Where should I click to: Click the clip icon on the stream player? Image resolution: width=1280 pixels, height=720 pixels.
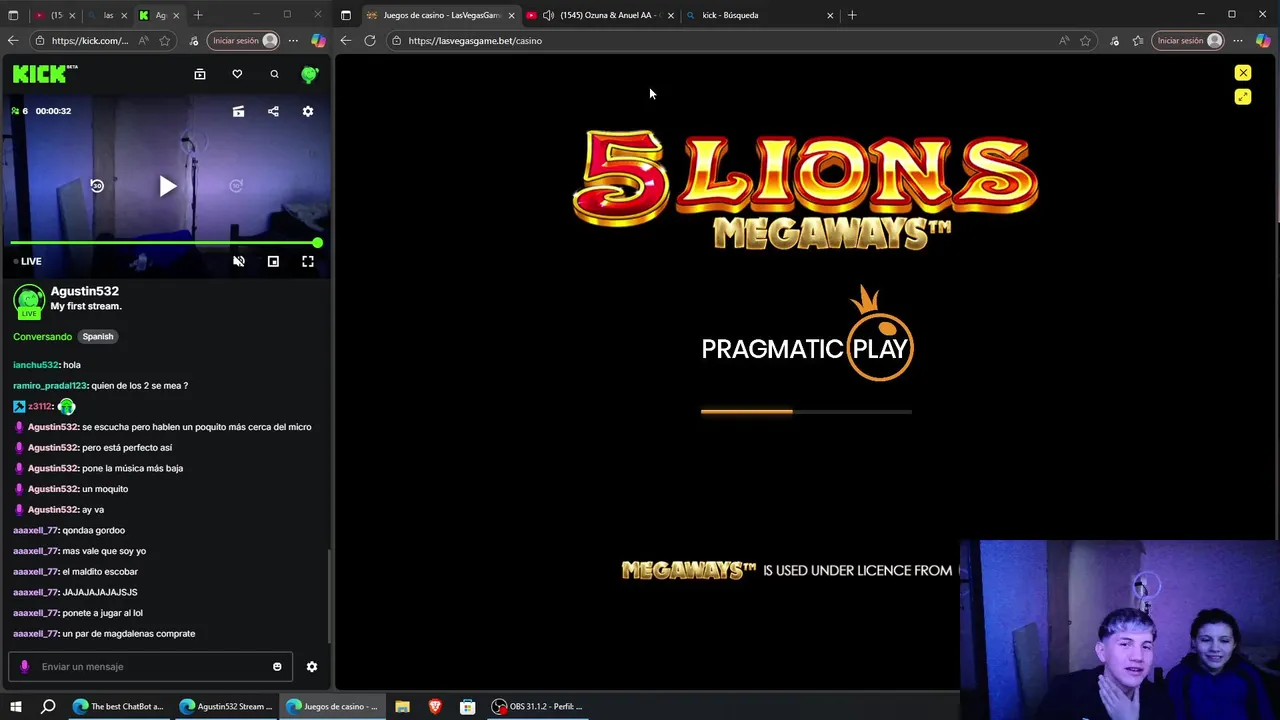point(238,111)
